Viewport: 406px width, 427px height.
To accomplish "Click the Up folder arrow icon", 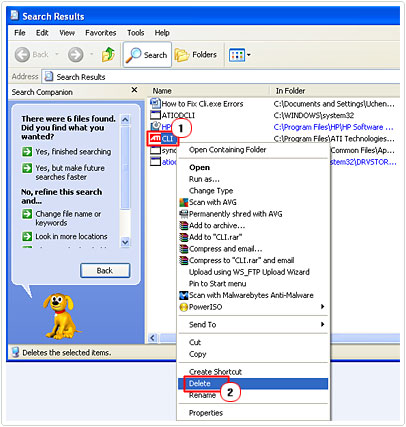I will [108, 54].
